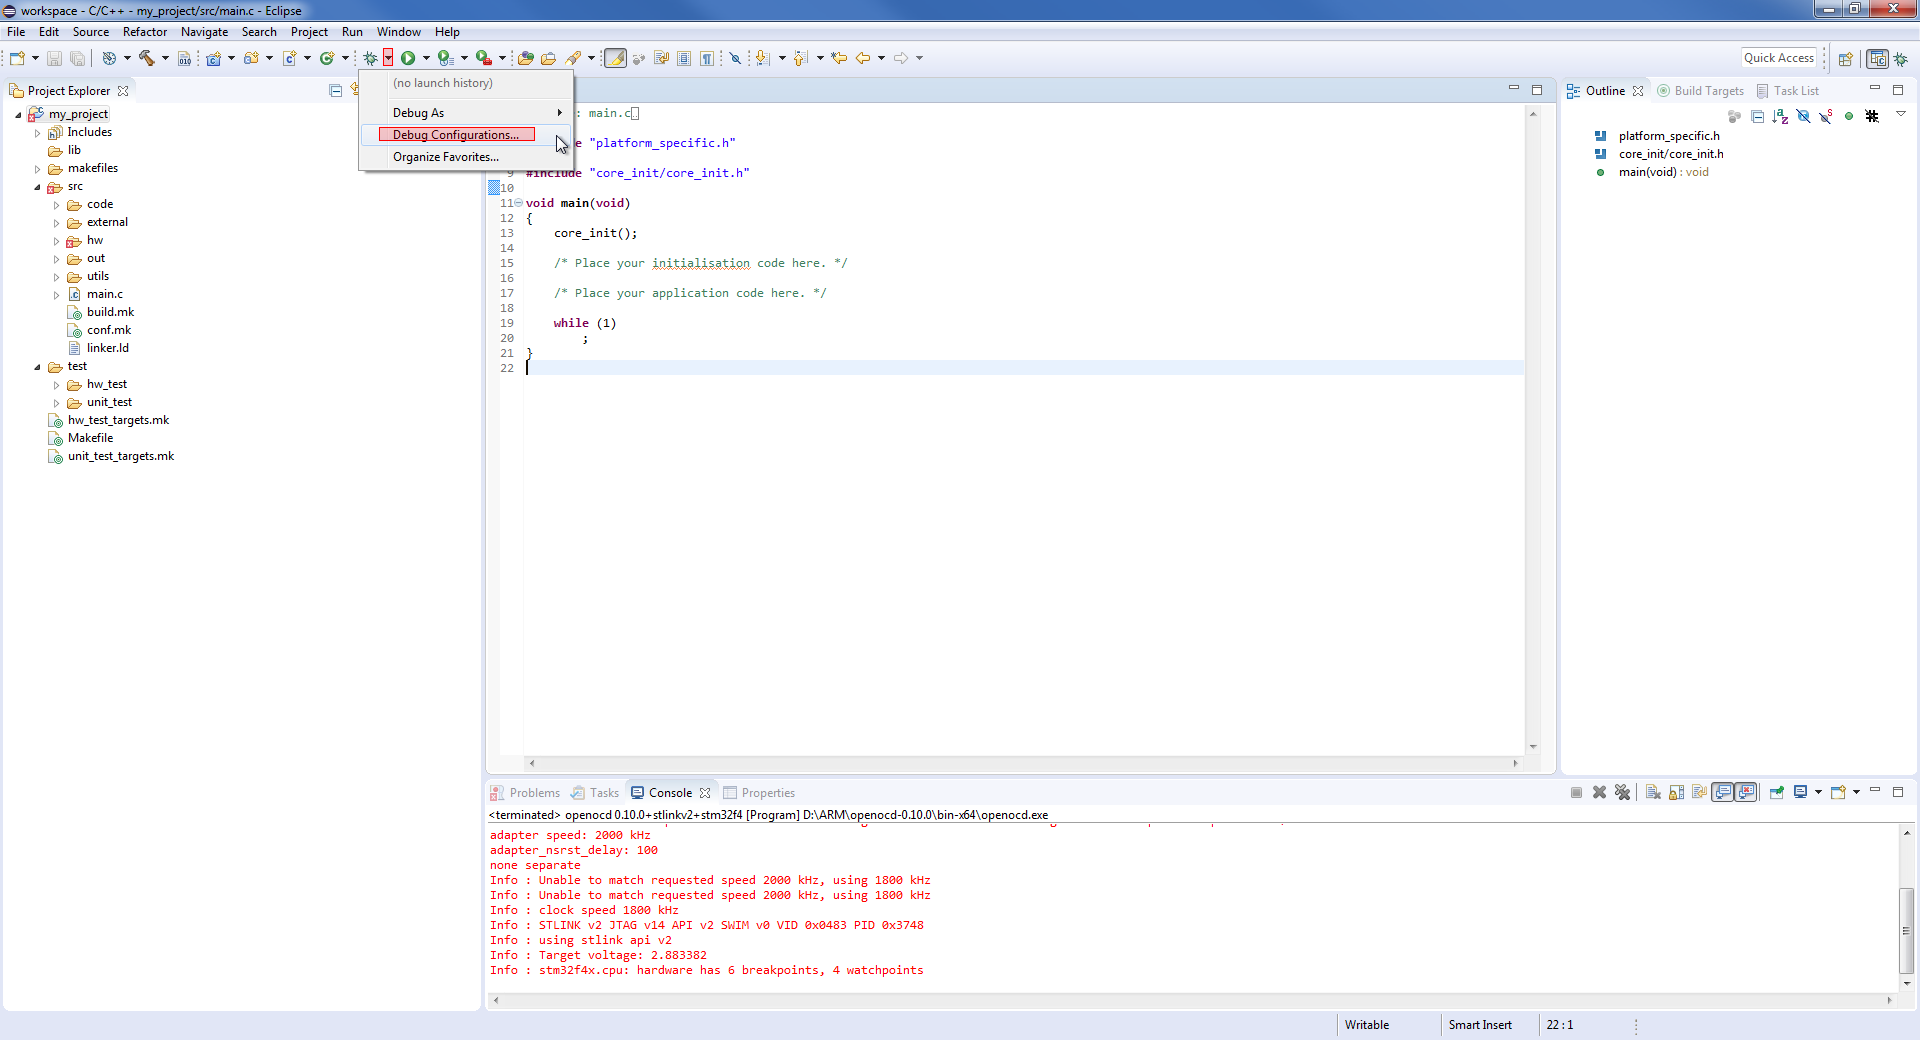Click the Console vertical scrollbar thumb
This screenshot has width=1920, height=1040.
1906,929
